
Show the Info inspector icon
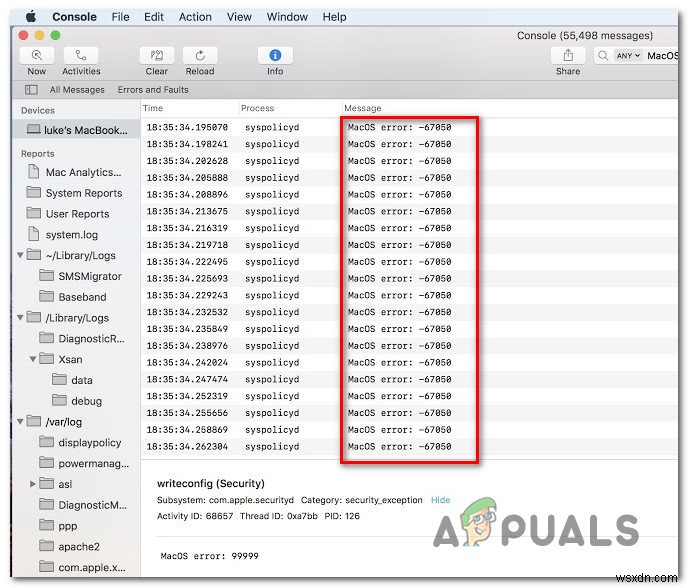(x=275, y=56)
